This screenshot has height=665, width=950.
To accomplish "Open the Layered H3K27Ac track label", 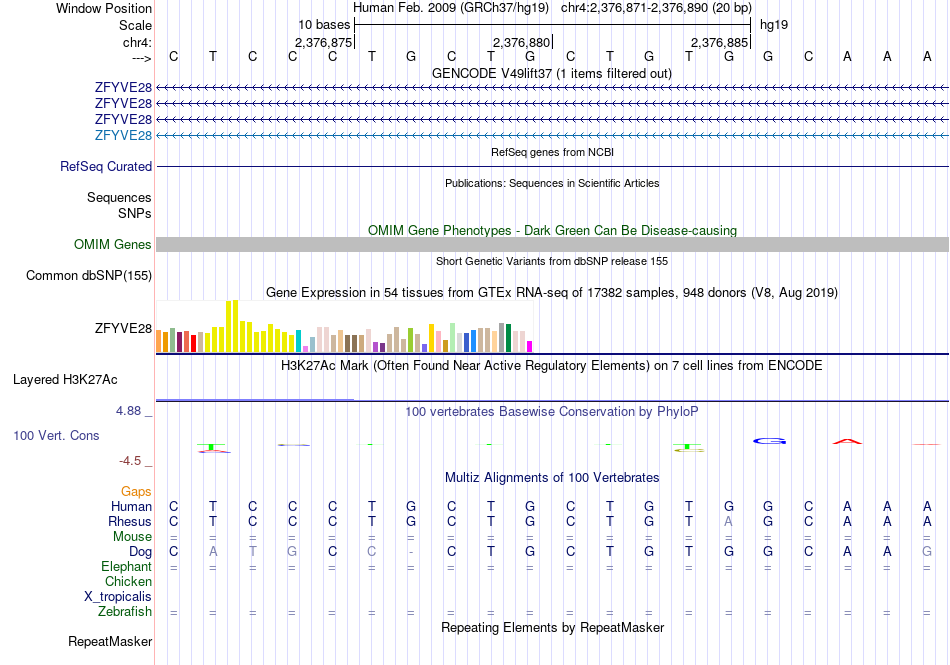I will (65, 380).
